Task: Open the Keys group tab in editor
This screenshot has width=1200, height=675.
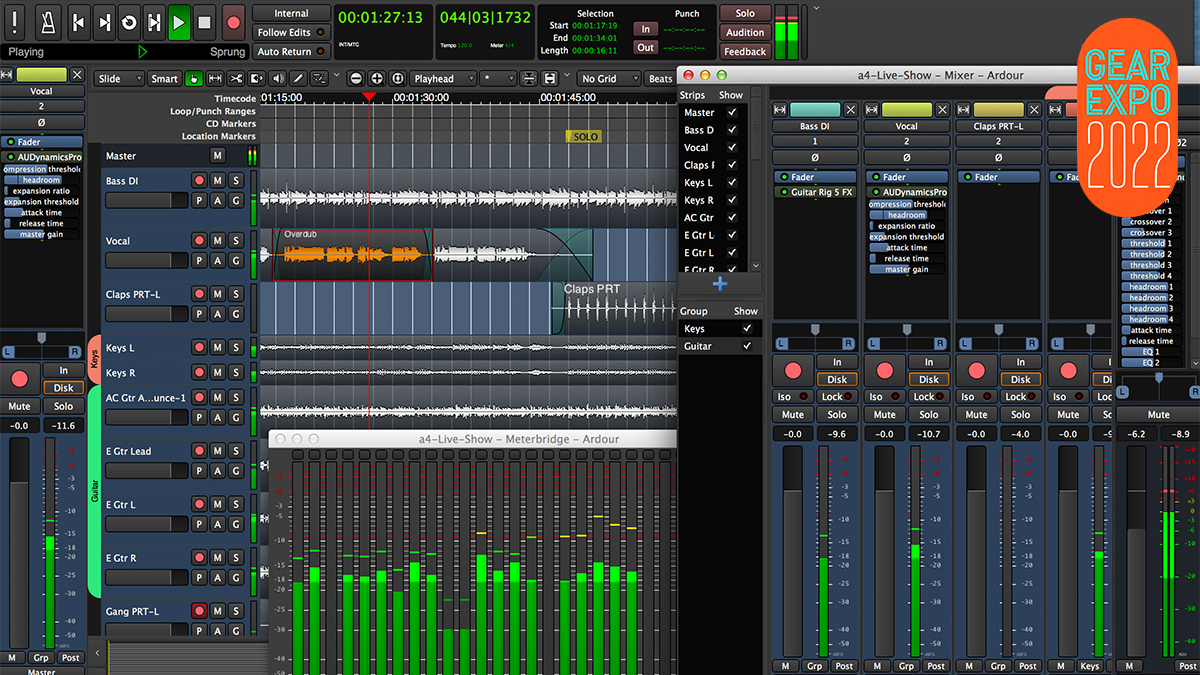Action: click(x=94, y=357)
